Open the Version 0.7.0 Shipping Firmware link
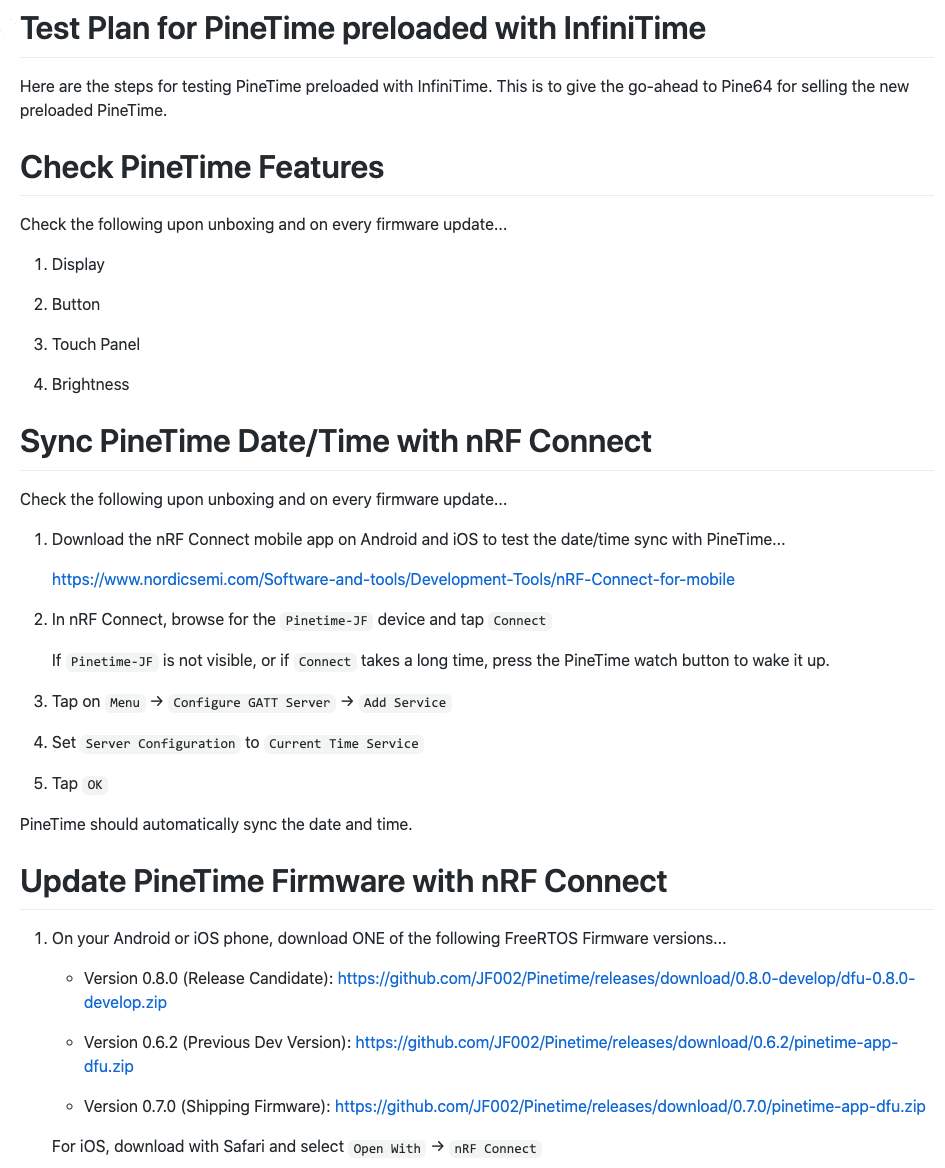Image resolution: width=945 pixels, height=1168 pixels. 630,1107
